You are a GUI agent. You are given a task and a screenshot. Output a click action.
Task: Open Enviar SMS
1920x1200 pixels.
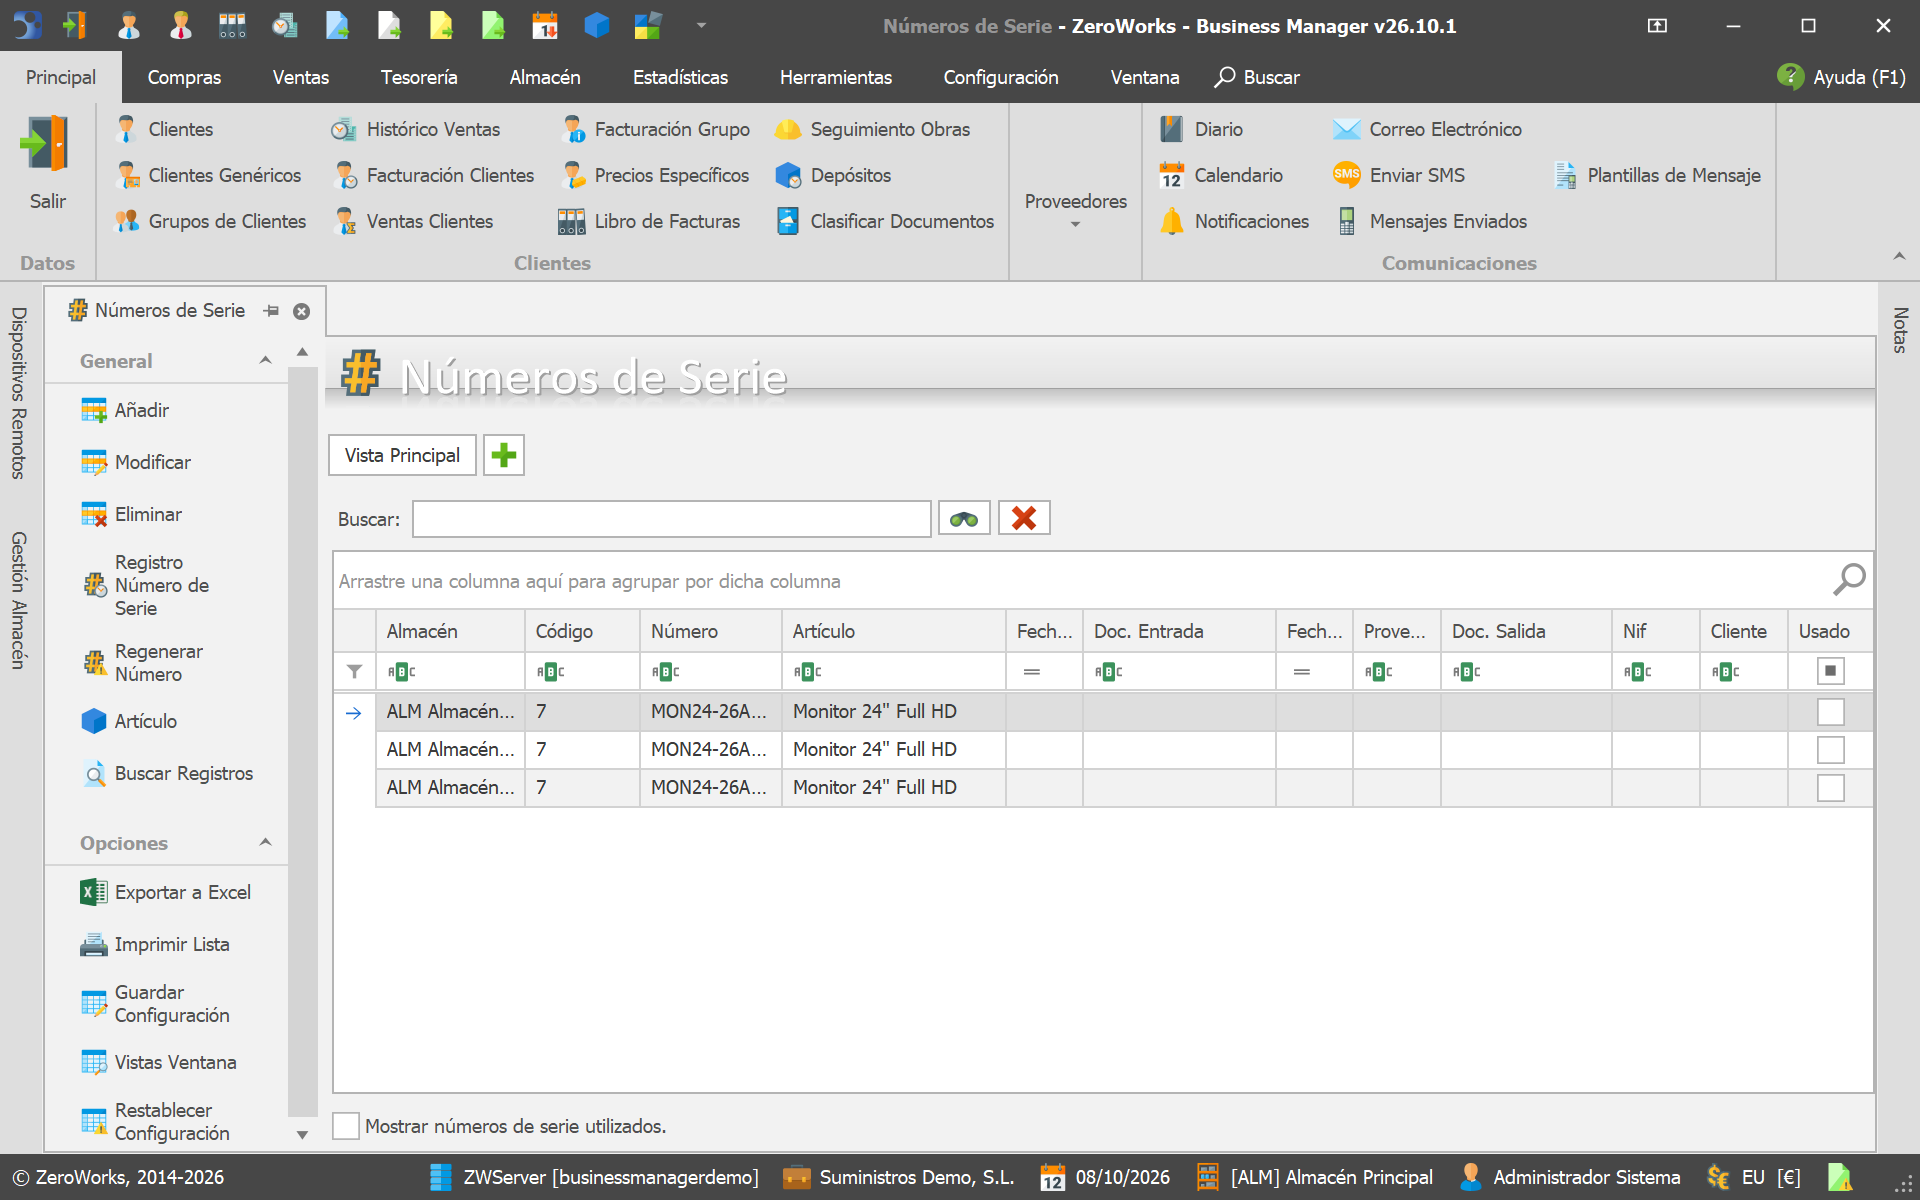1399,175
